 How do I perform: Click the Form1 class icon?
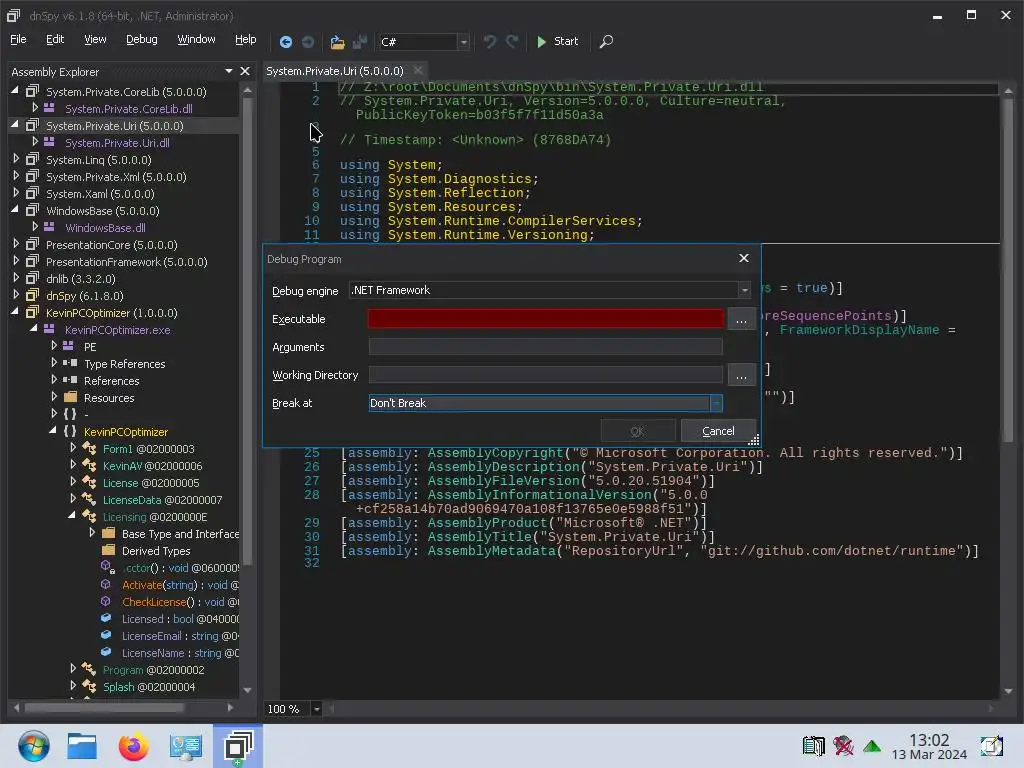tap(89, 448)
